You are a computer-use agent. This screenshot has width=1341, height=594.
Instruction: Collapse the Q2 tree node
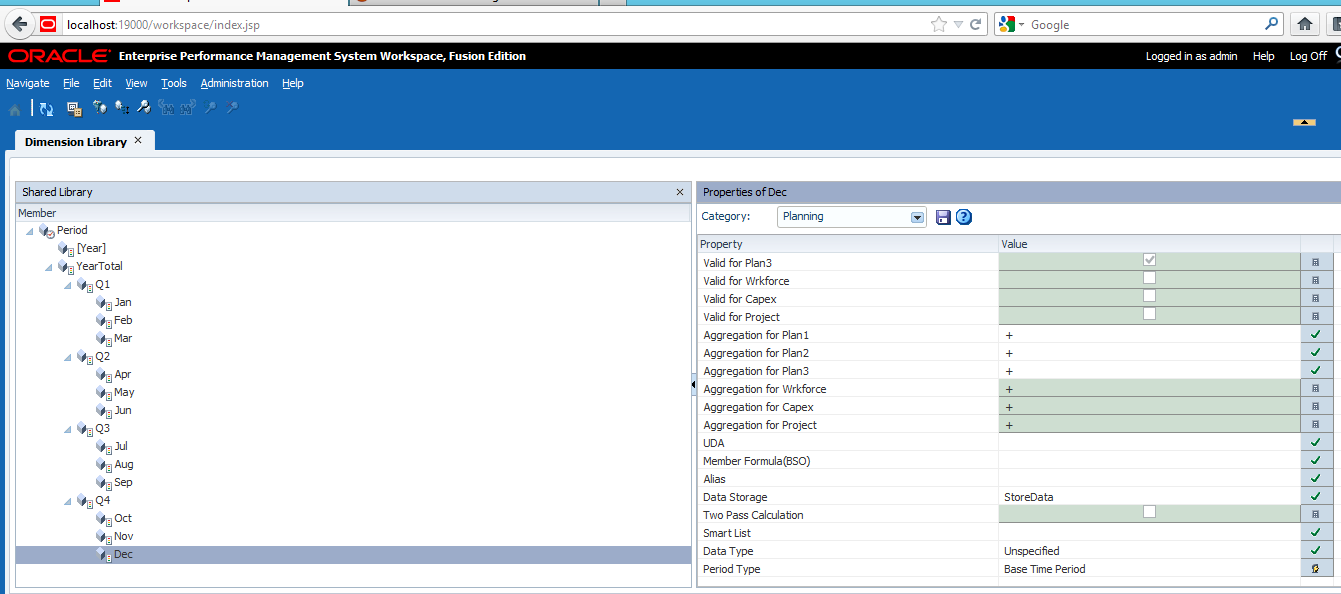pos(67,357)
